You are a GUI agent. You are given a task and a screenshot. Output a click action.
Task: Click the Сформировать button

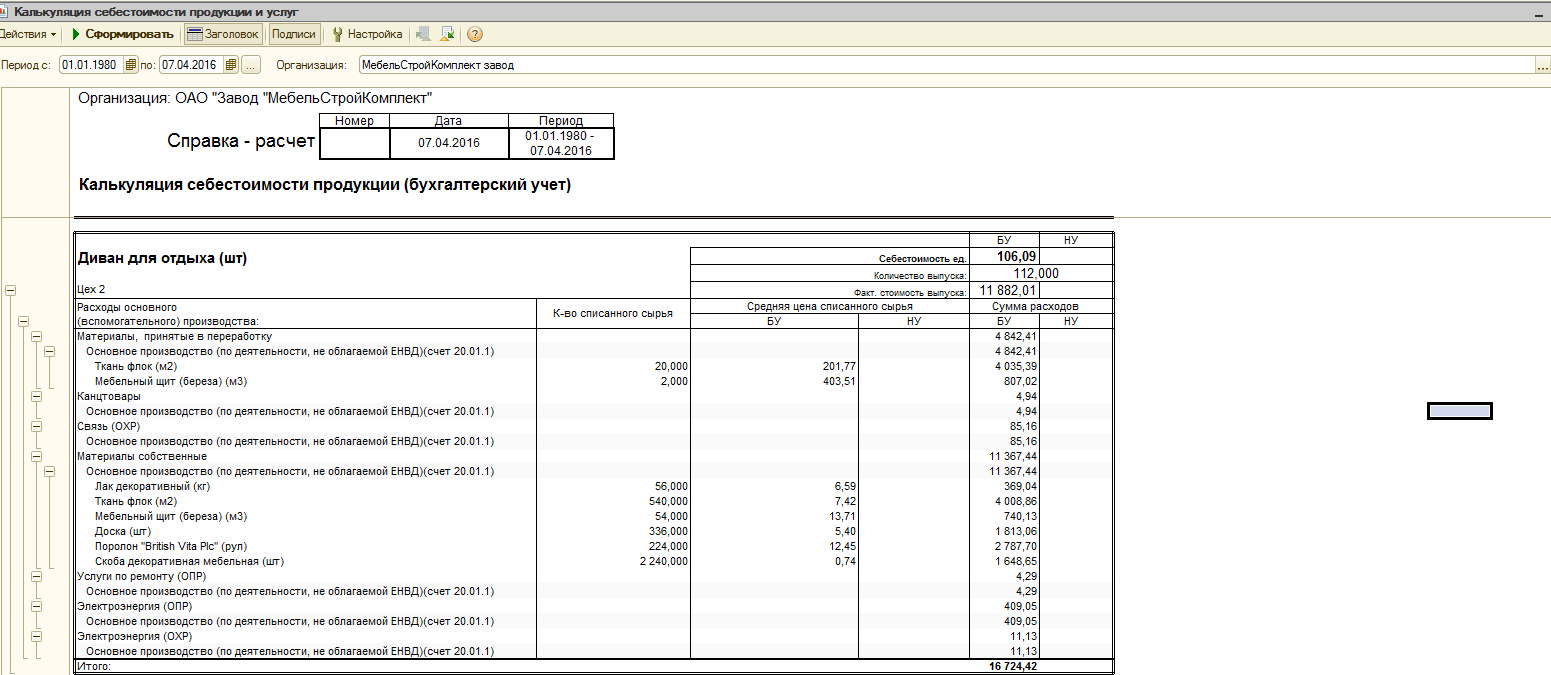[122, 34]
